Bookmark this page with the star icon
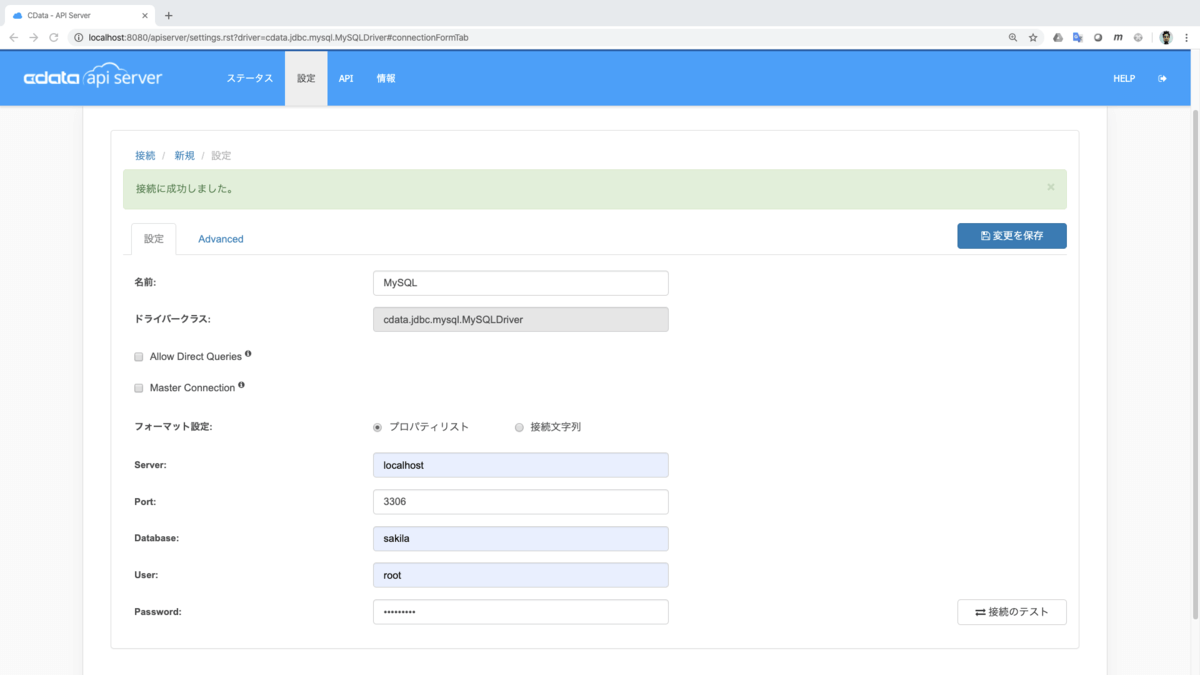1200x675 pixels. [x=1033, y=37]
